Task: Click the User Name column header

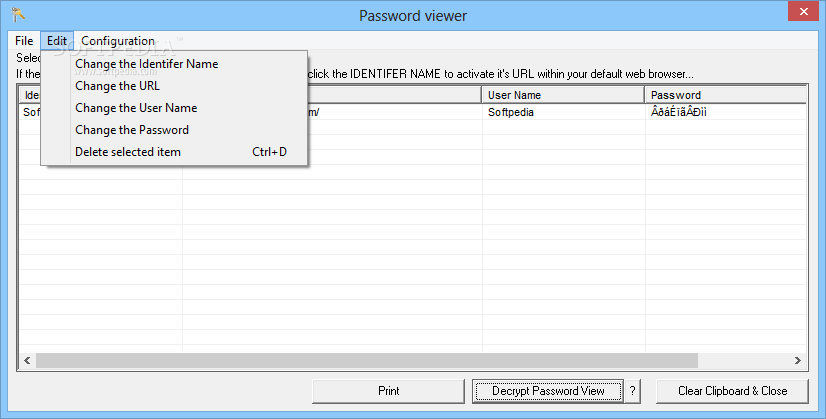Action: tap(563, 95)
